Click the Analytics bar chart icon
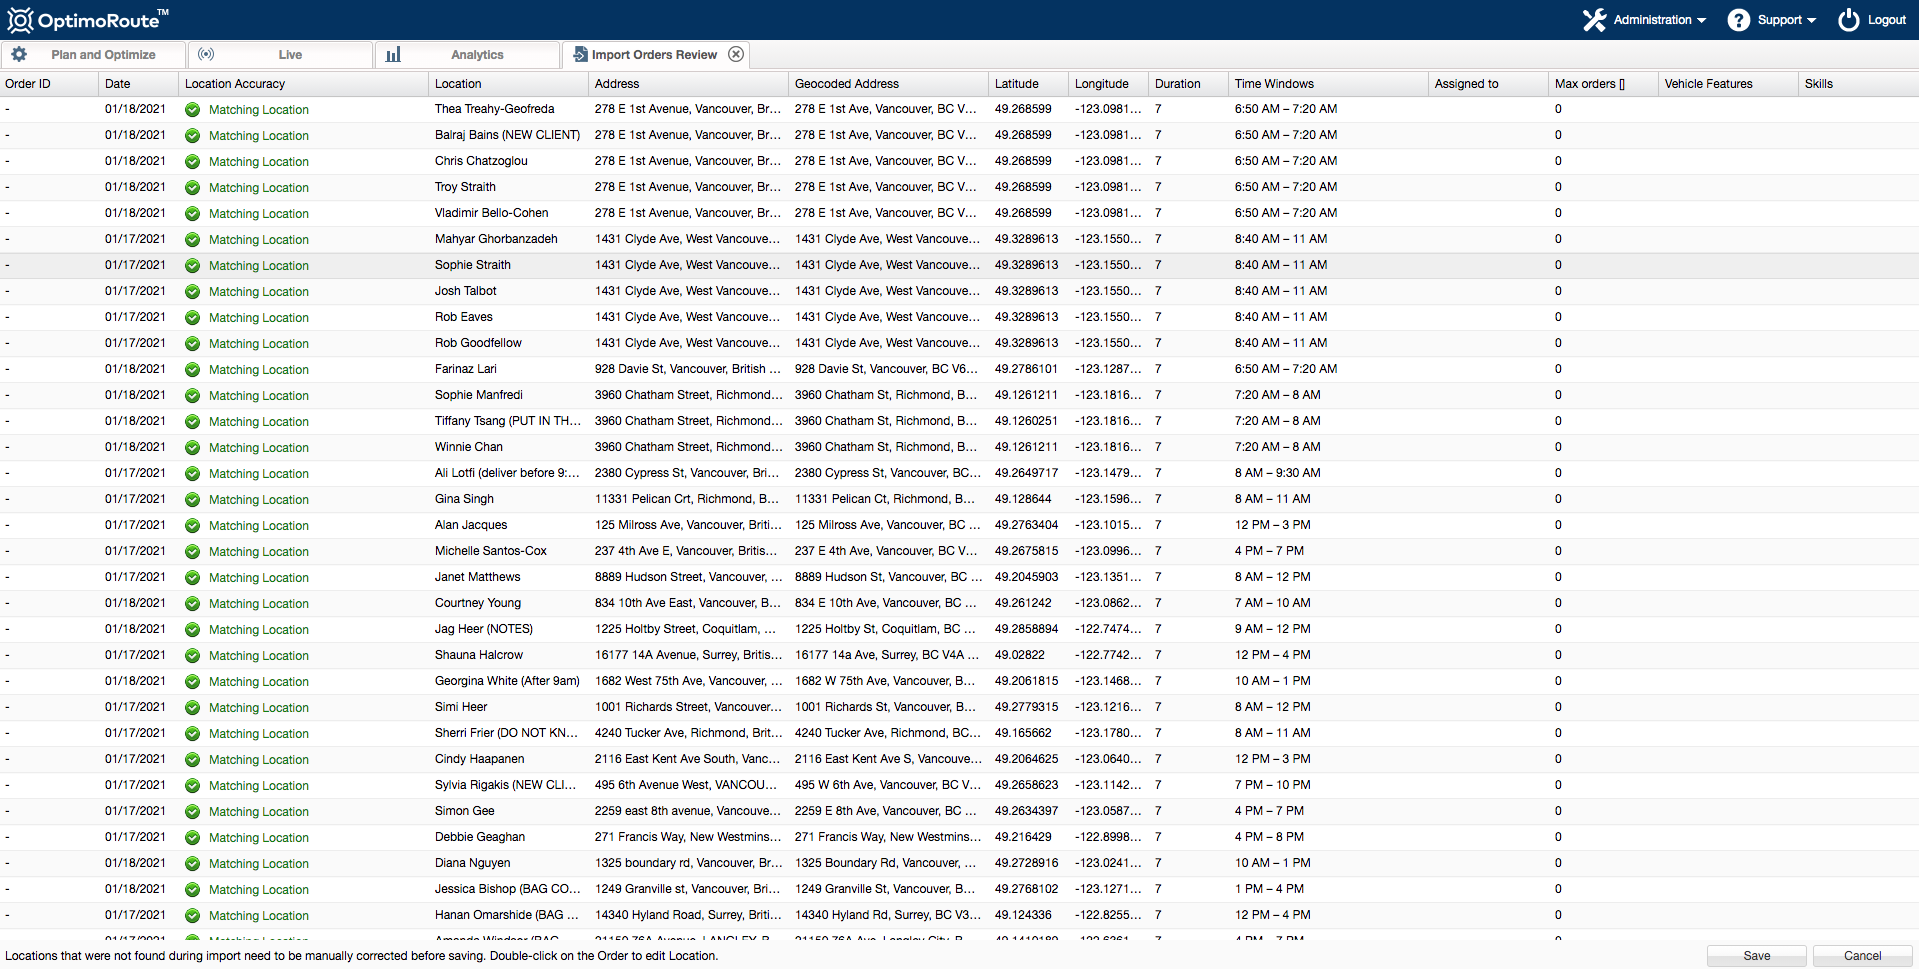This screenshot has width=1919, height=969. tap(393, 55)
